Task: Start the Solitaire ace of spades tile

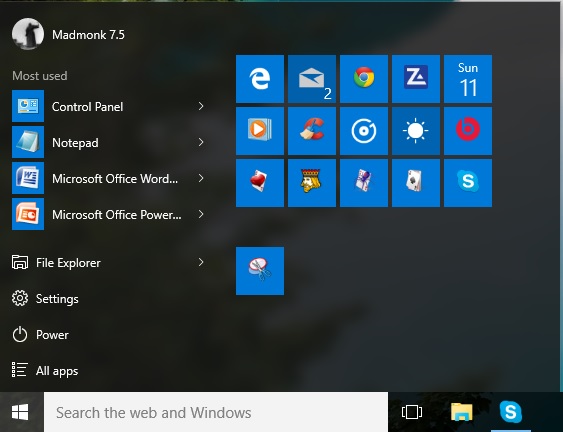Action: coord(416,183)
